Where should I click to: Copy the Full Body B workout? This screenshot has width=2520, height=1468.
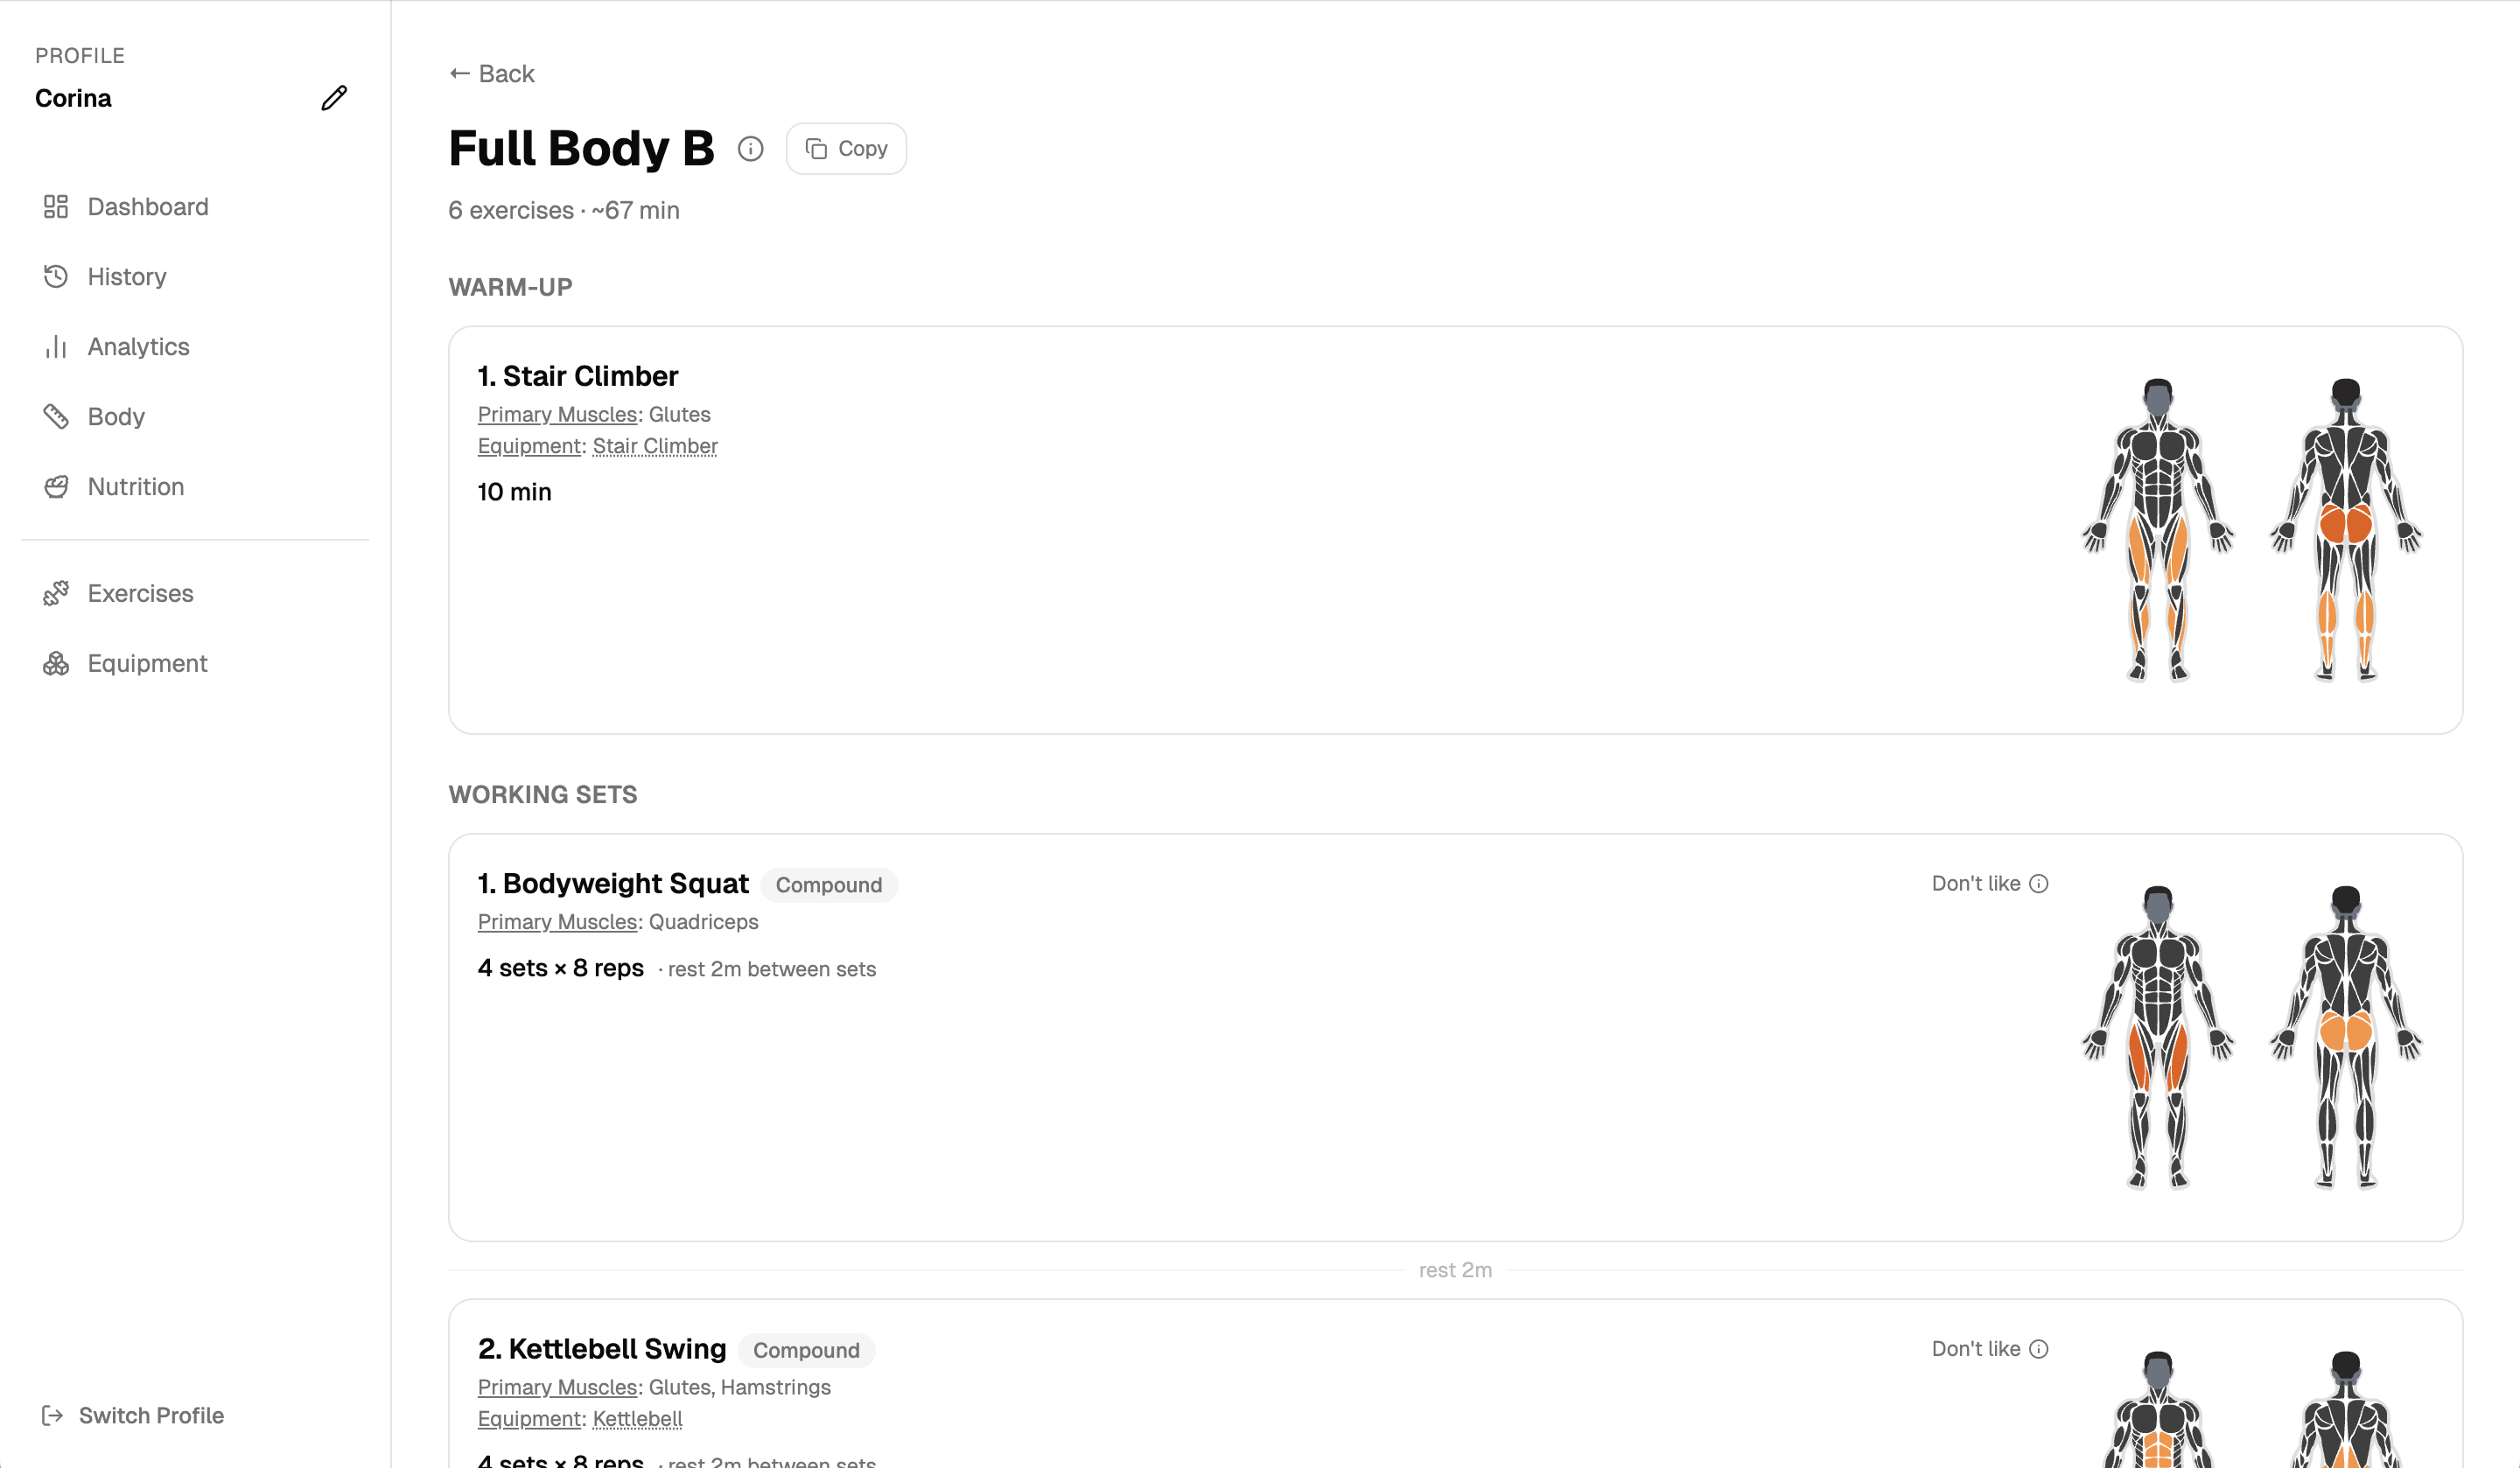coord(846,149)
